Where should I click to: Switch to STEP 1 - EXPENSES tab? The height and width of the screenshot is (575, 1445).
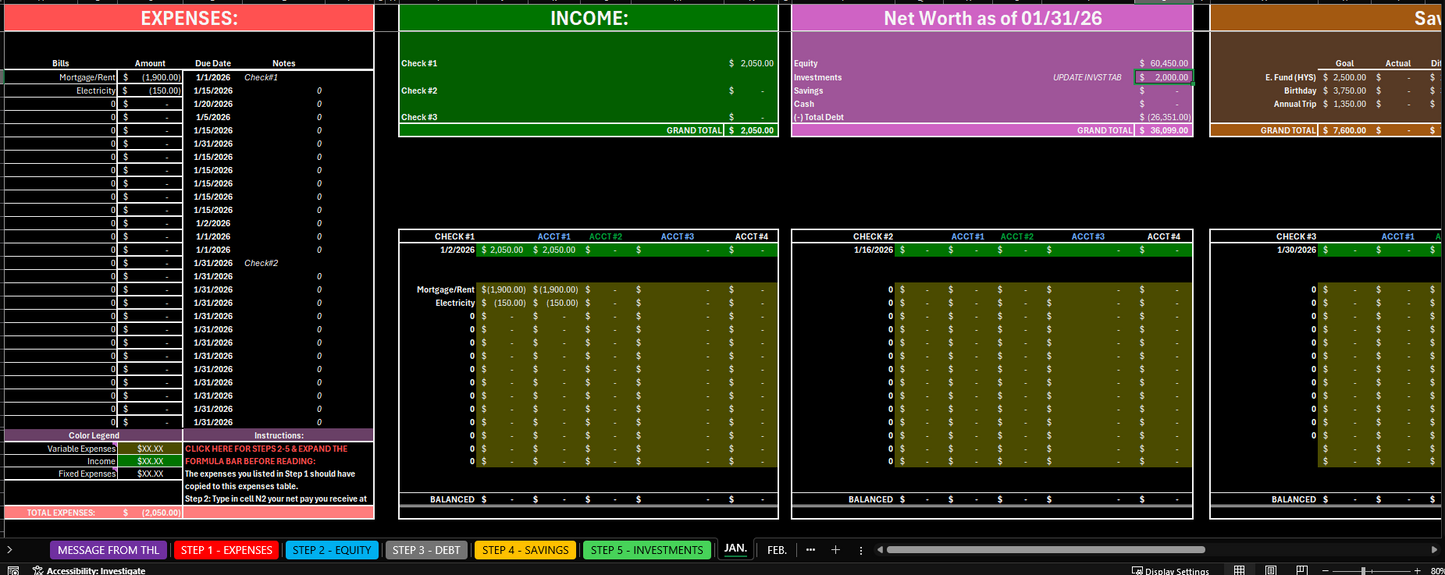226,550
